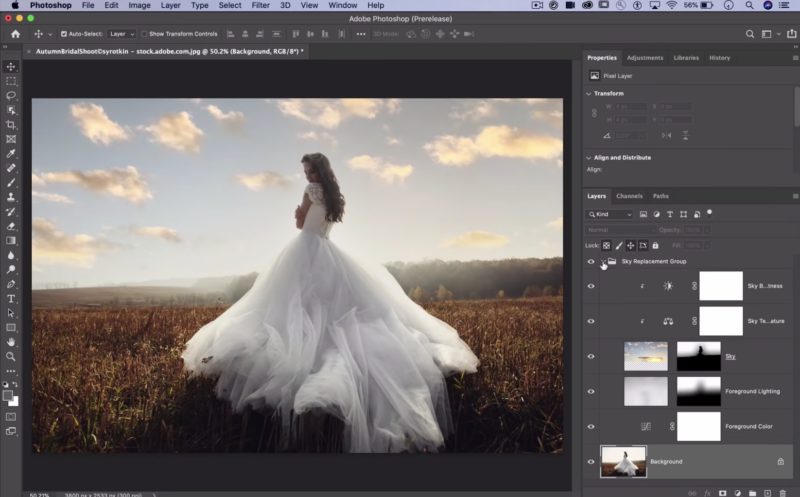The height and width of the screenshot is (497, 800).
Task: Click the Home icon in options bar
Action: pos(15,34)
